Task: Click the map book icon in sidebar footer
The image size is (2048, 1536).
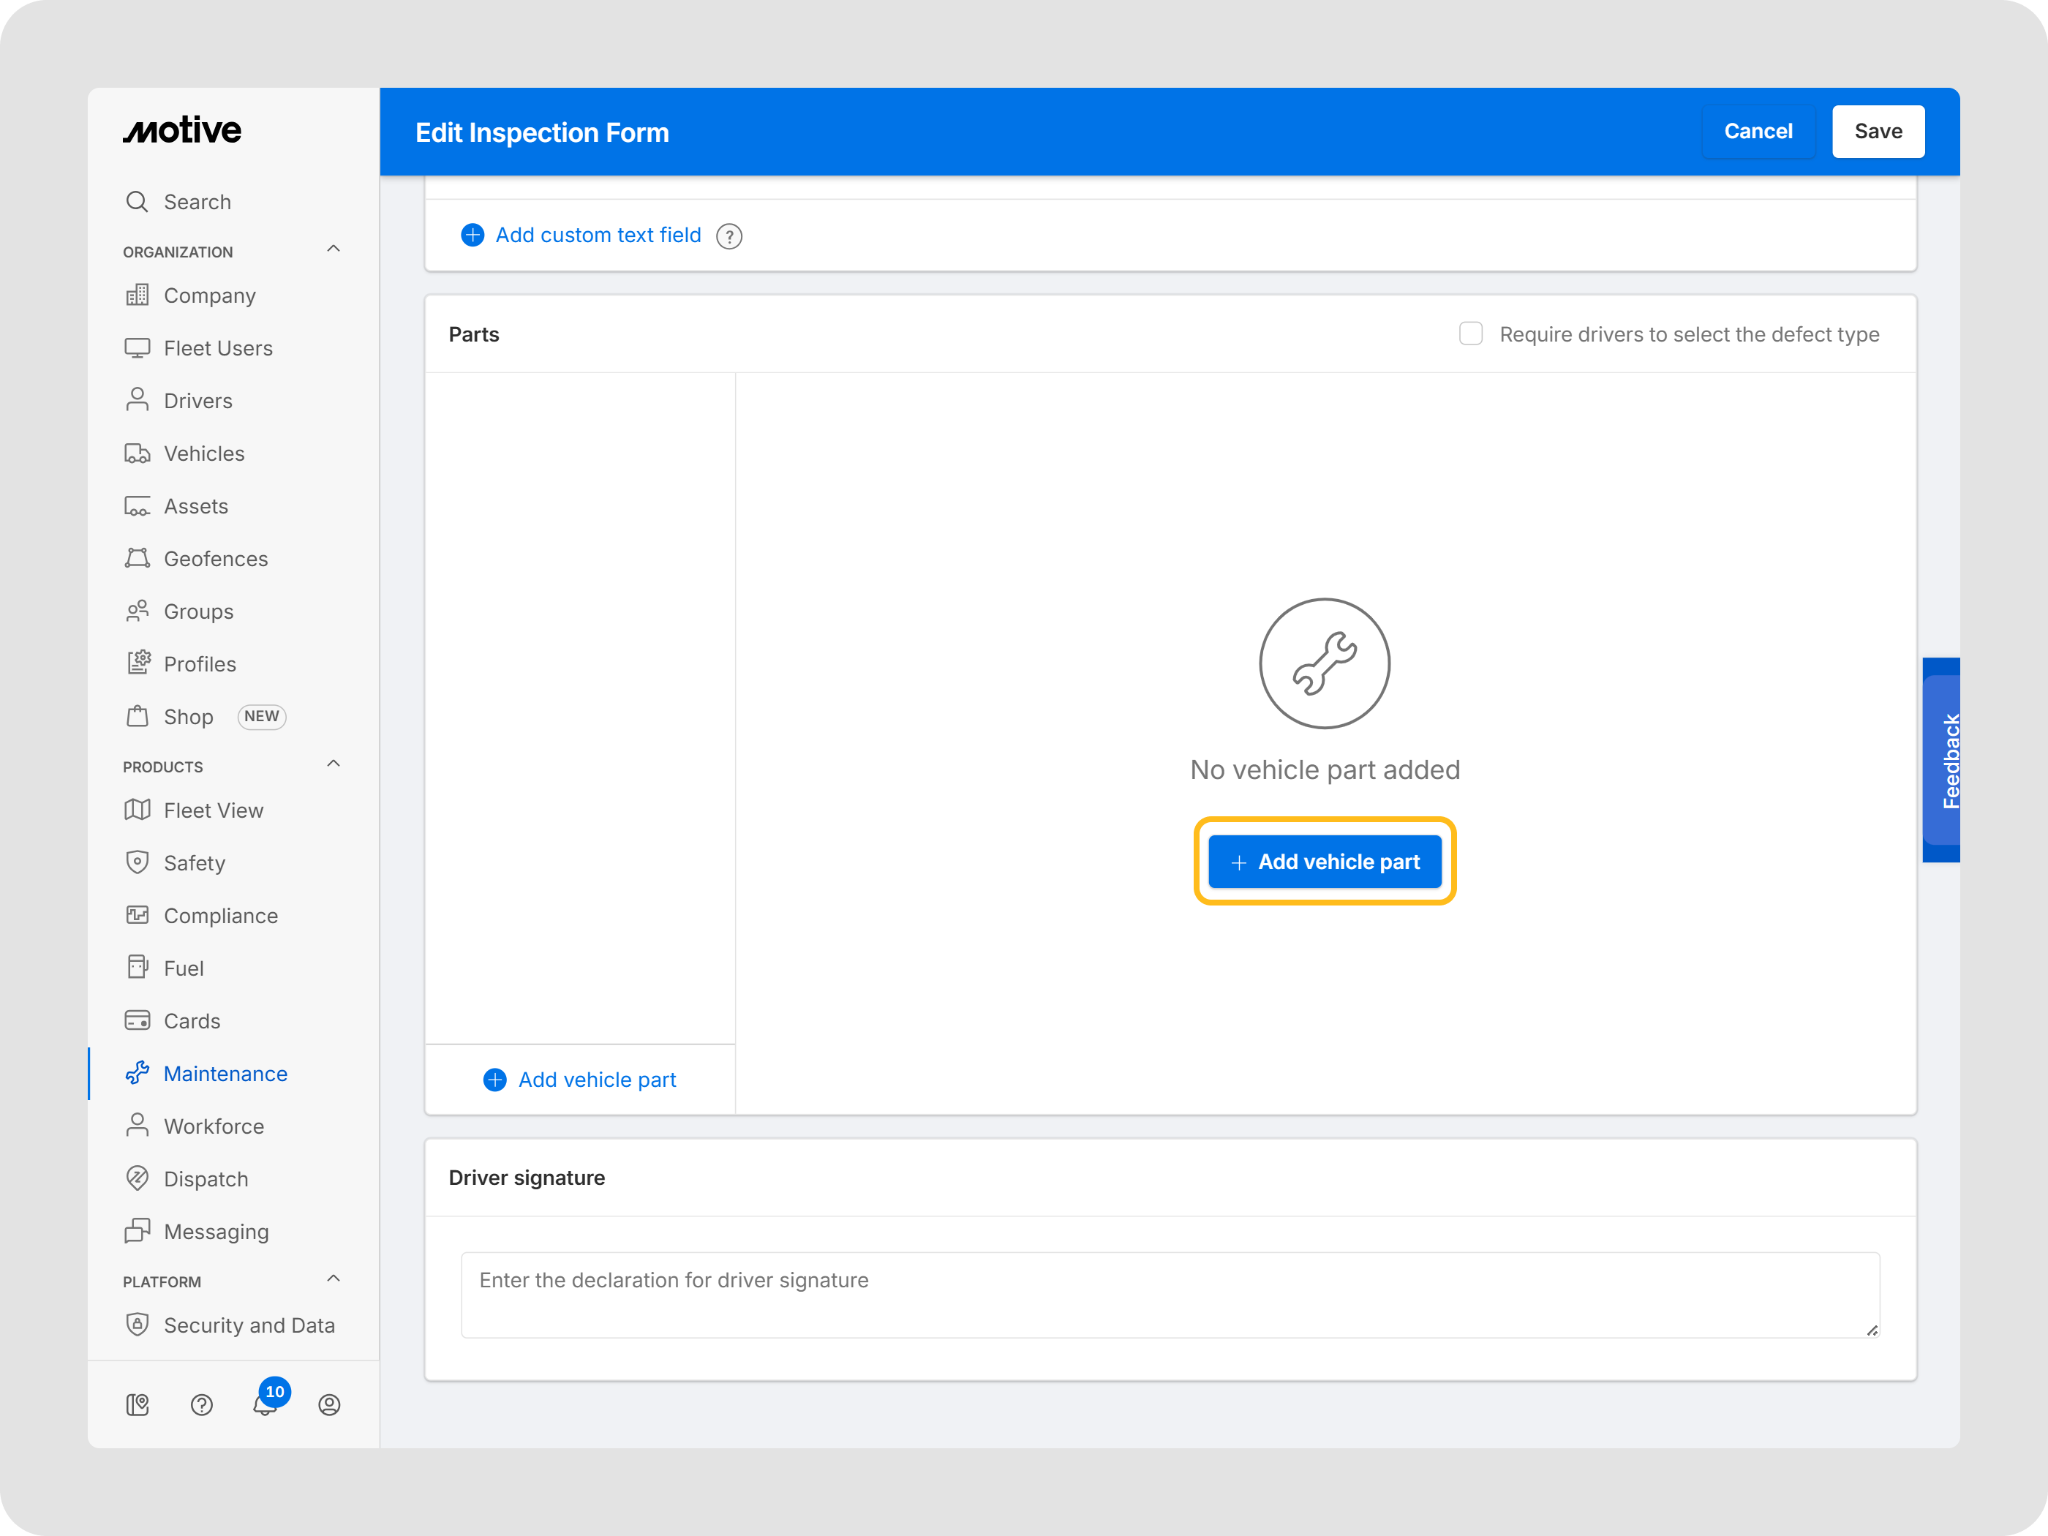Action: [138, 1404]
